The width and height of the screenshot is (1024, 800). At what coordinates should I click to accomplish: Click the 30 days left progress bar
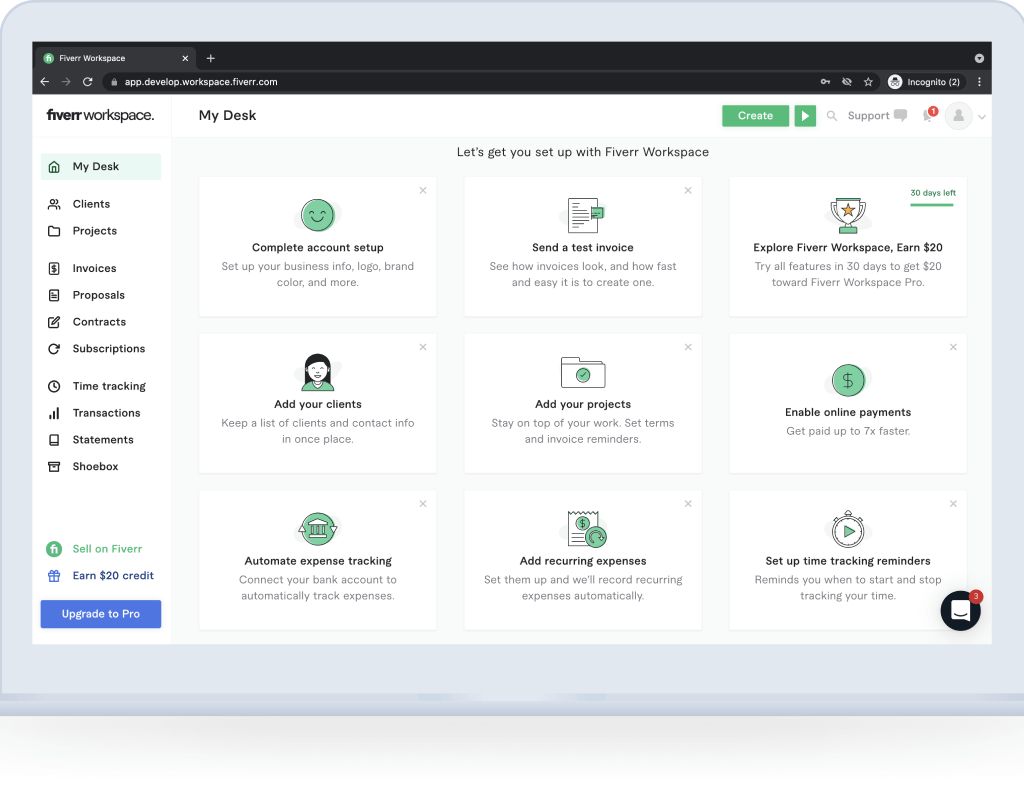(932, 205)
